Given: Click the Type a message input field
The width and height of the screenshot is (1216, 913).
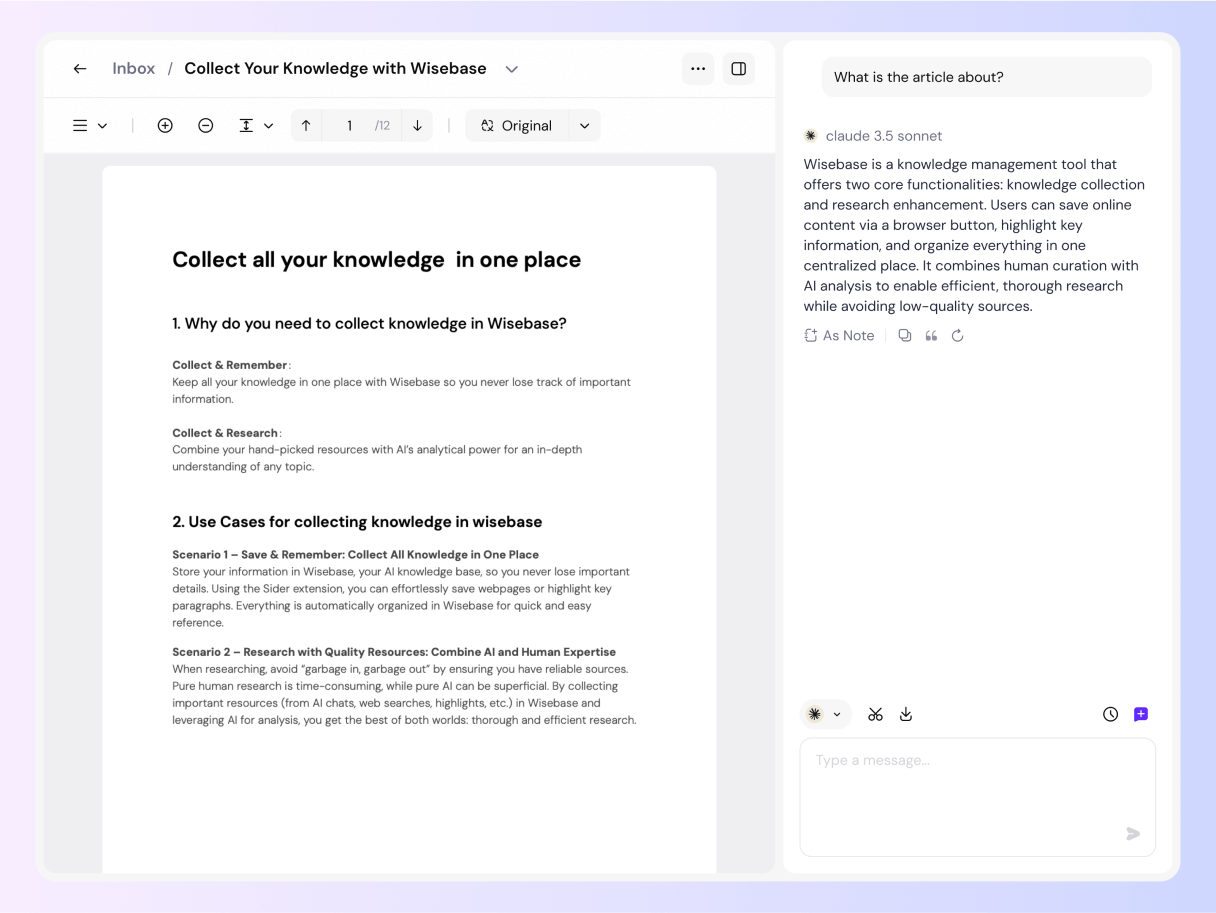Looking at the screenshot, I should pyautogui.click(x=977, y=797).
